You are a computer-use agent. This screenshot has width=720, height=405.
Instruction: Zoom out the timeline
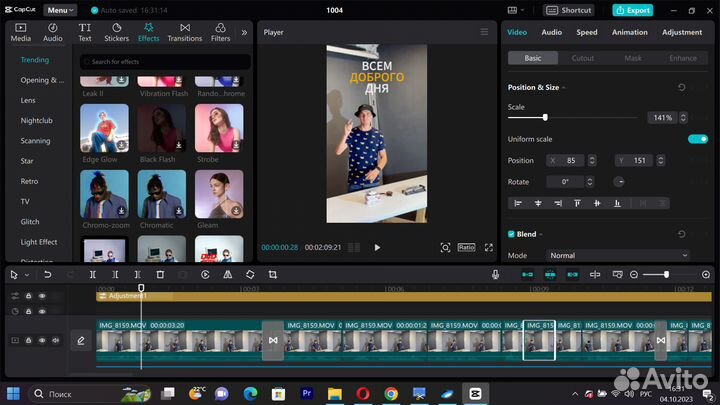[634, 275]
